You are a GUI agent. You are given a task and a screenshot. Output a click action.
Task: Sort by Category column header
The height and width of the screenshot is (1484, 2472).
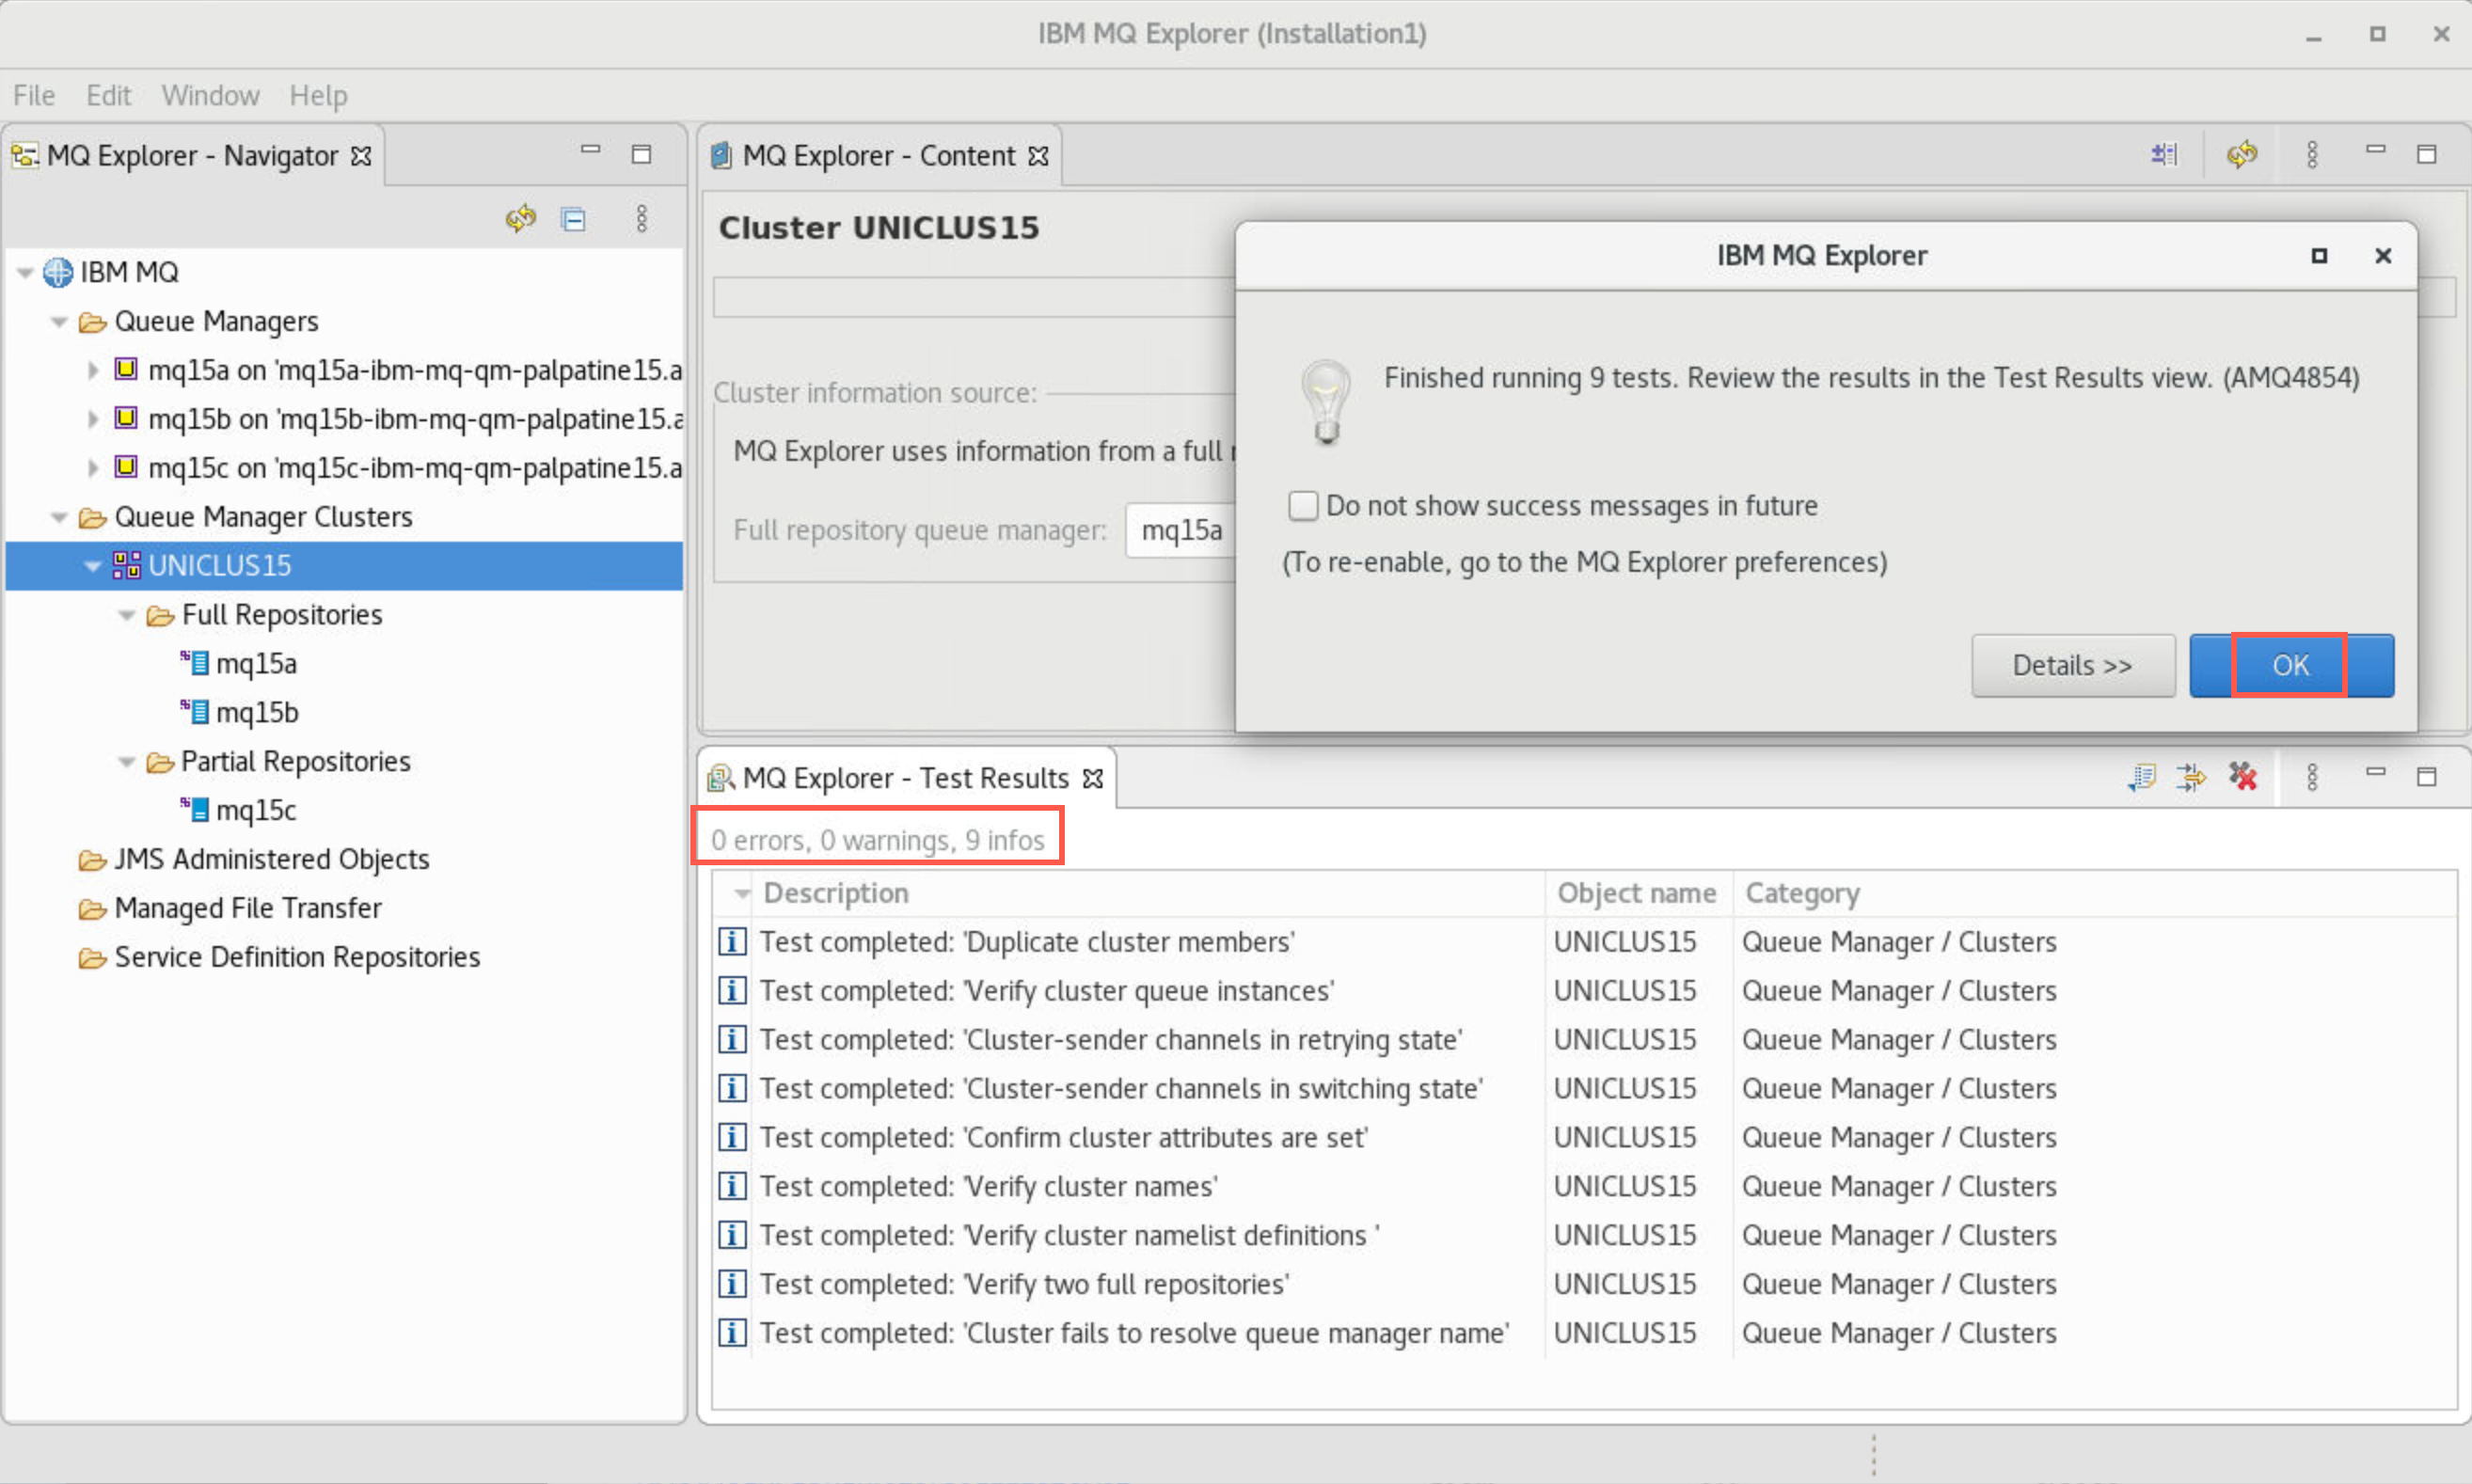click(2094, 893)
